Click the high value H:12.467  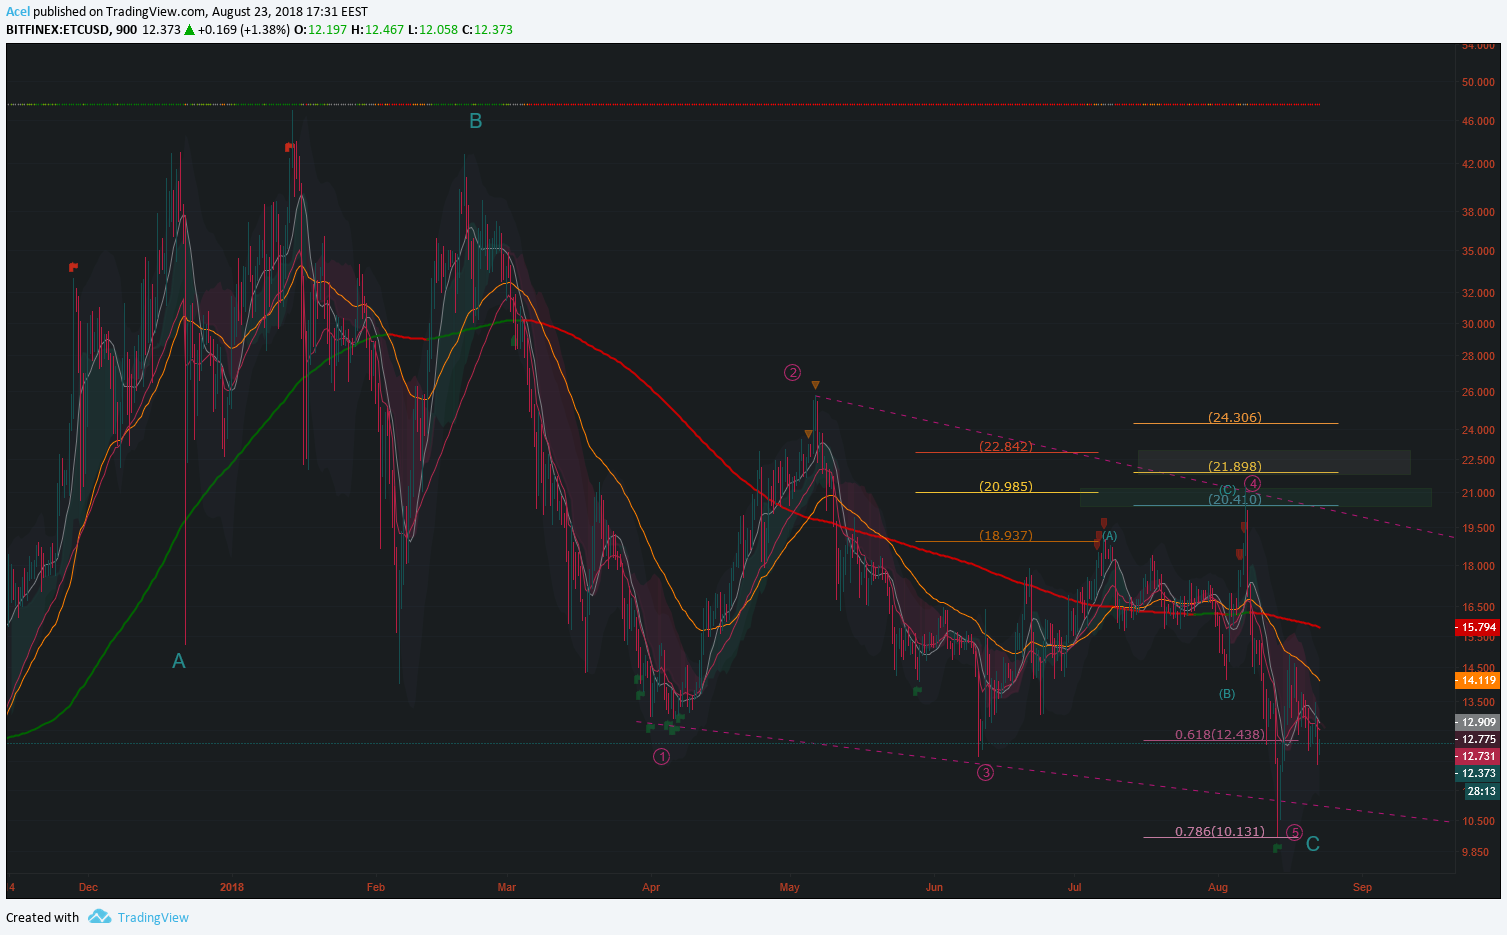(377, 30)
